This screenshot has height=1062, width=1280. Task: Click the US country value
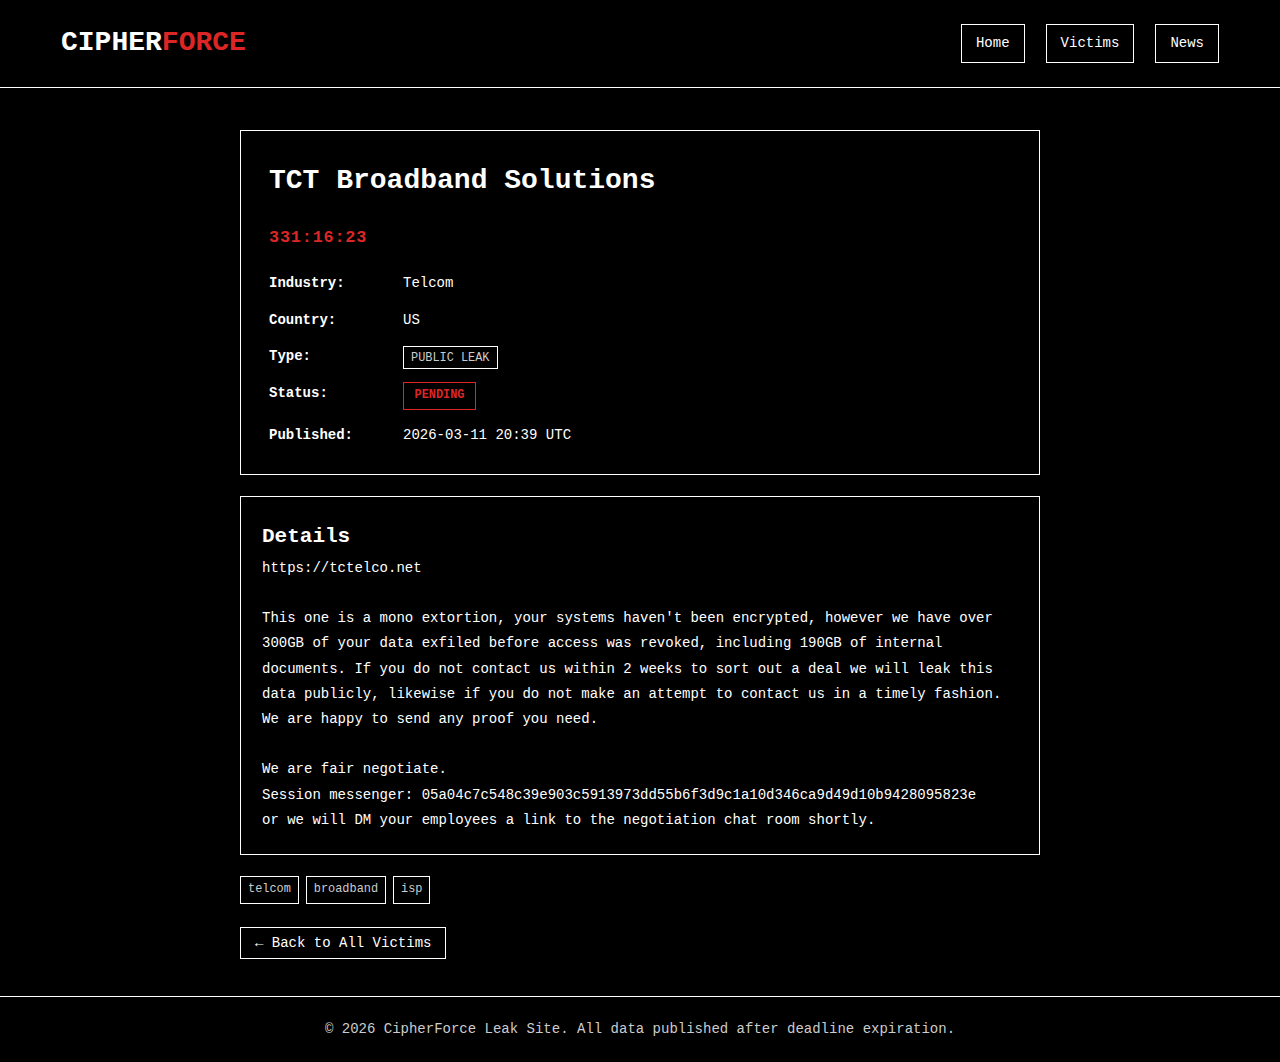(411, 320)
